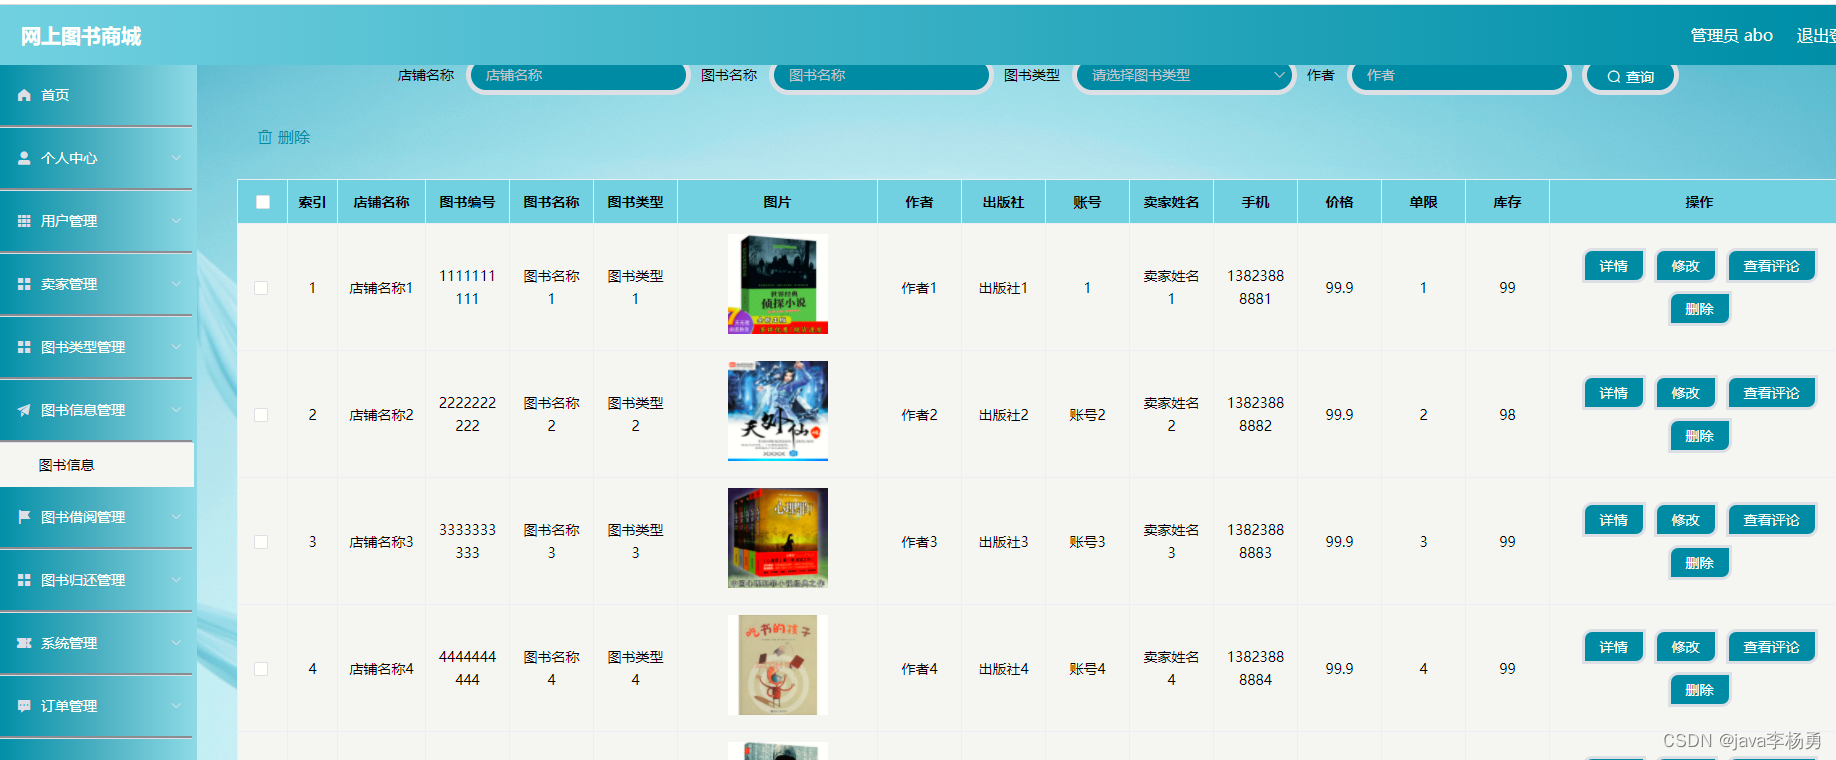Open 系统管理 sidebar menu
Viewport: 1836px width, 760px height.
[96, 643]
